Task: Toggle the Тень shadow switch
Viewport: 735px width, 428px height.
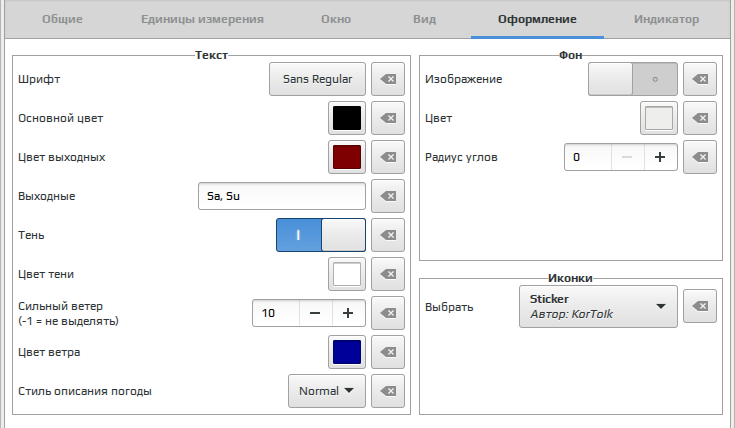Action: (321, 235)
